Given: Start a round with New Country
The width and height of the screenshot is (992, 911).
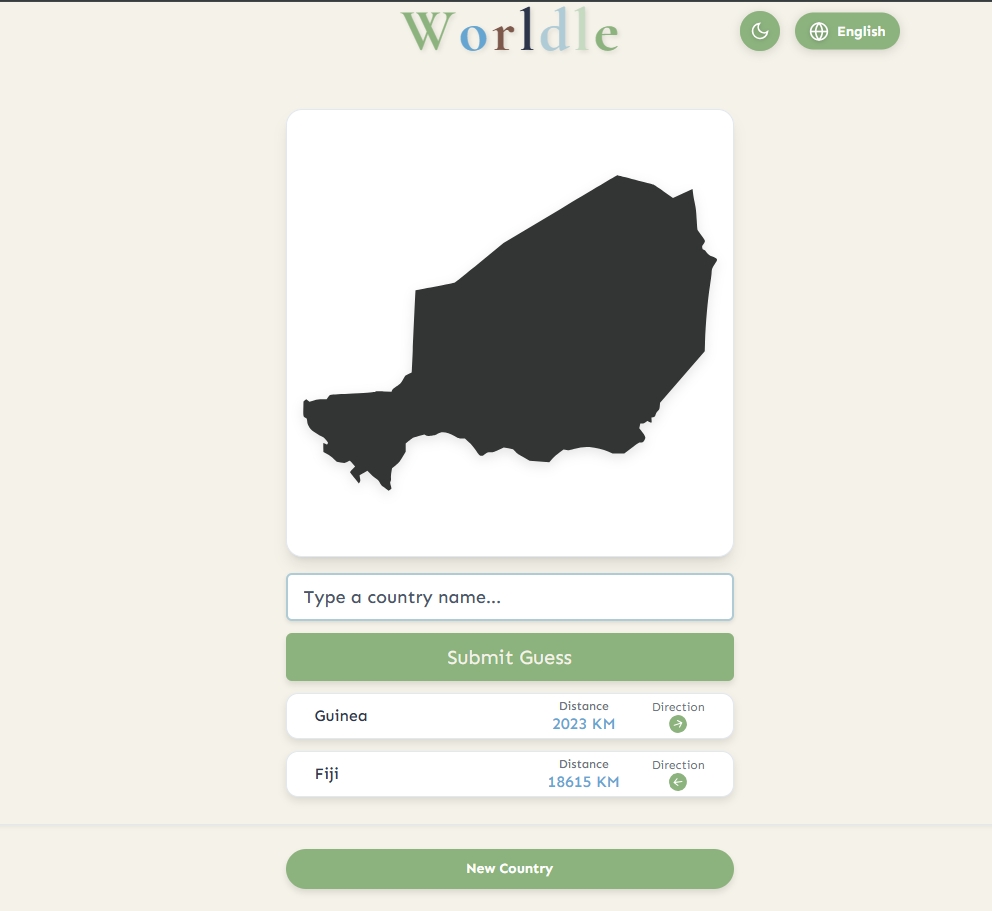Looking at the screenshot, I should 510,868.
